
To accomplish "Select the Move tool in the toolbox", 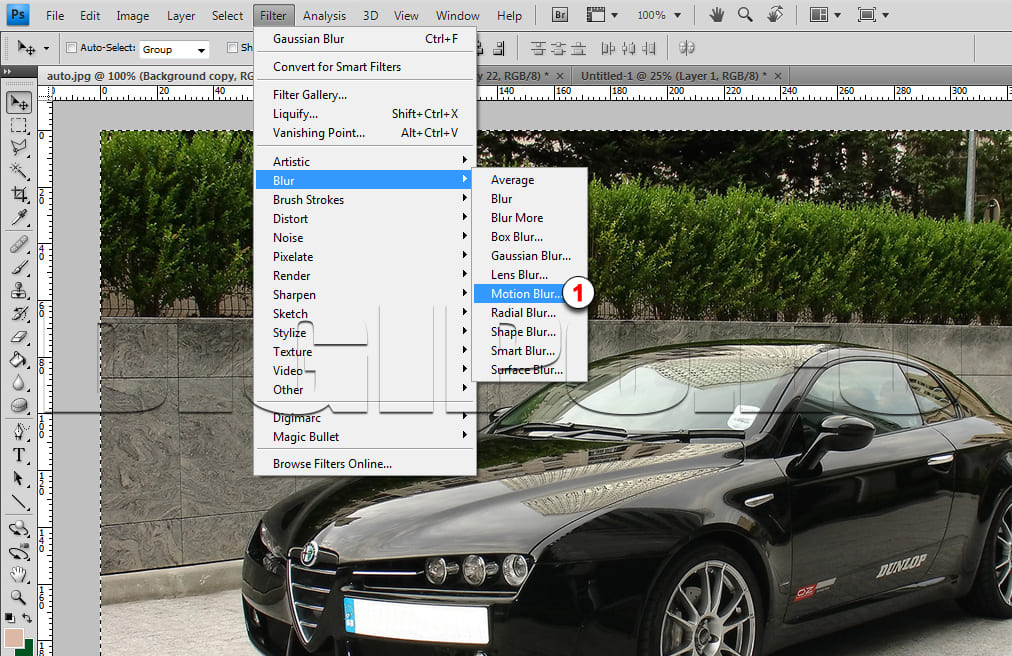I will point(19,103).
